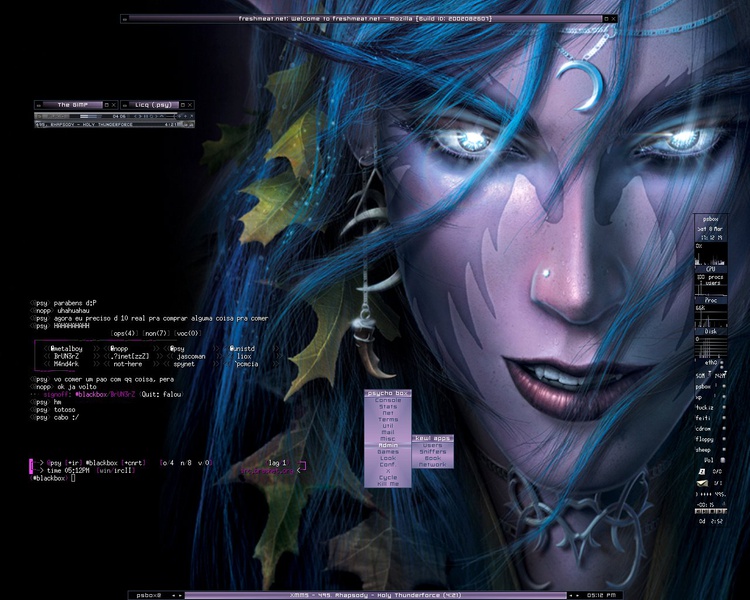750x600 pixels.
Task: Click nick @metalboy in IRC names list
Action: pyautogui.click(x=66, y=349)
